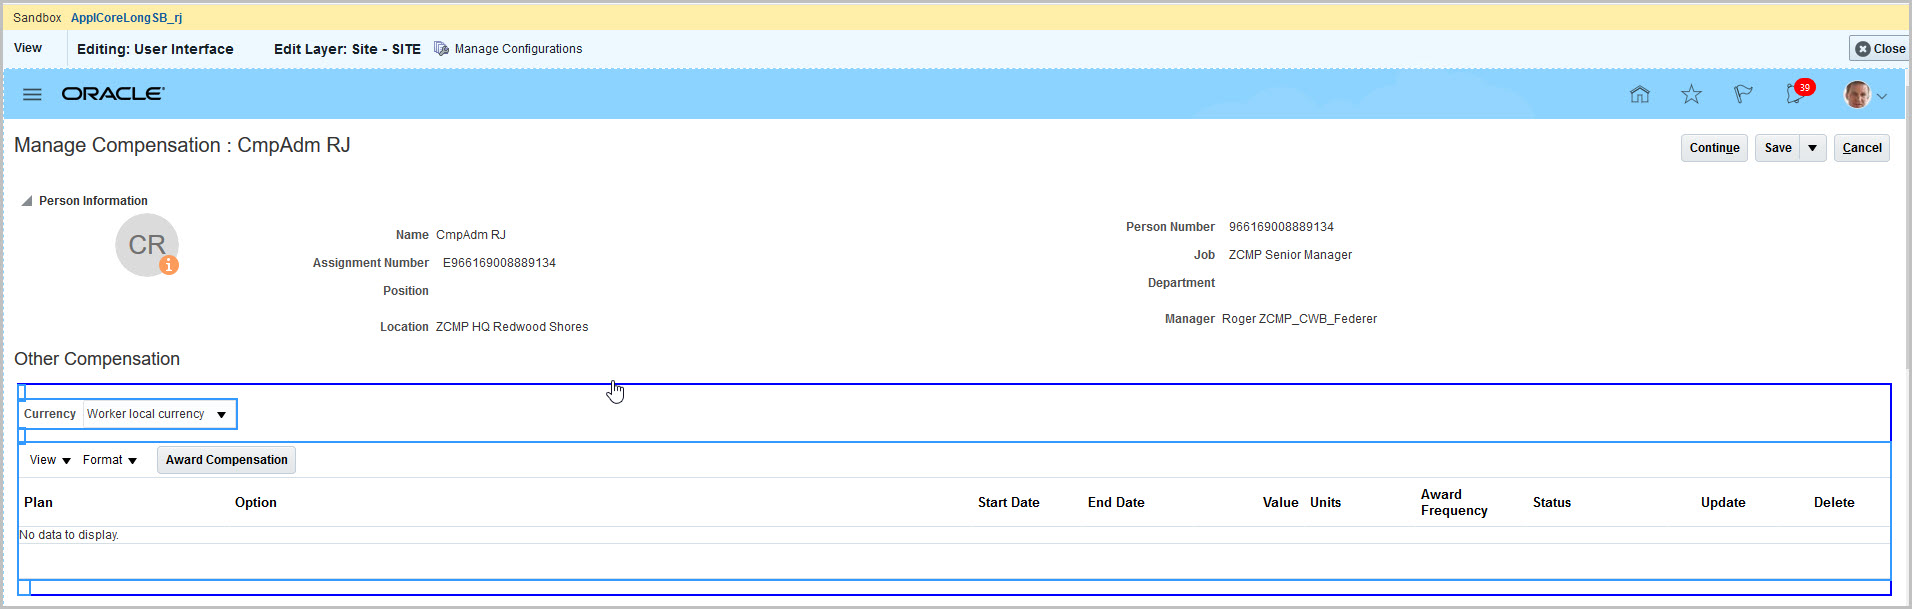This screenshot has width=1912, height=609.
Task: Click the Units column header
Action: pyautogui.click(x=1325, y=503)
